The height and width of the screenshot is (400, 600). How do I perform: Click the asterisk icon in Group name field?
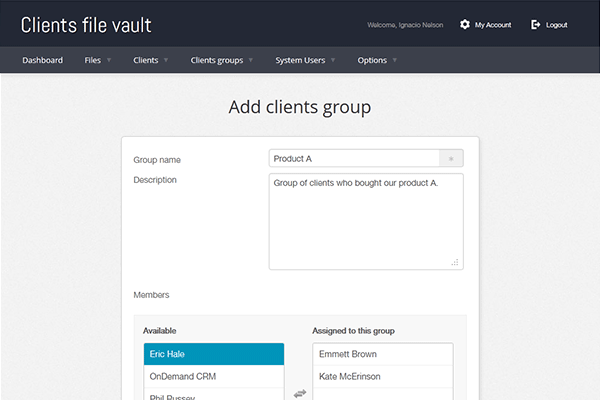click(451, 158)
